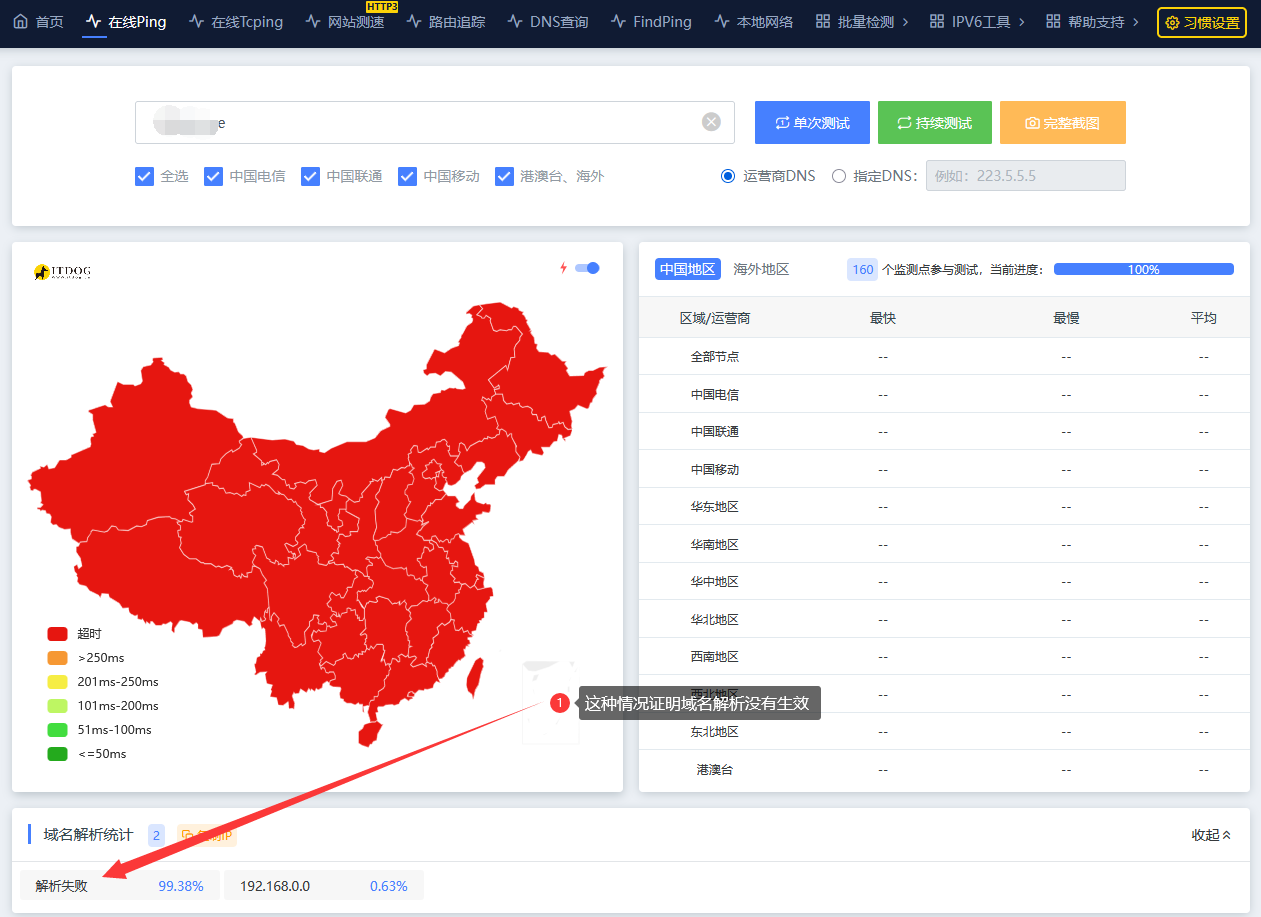Click the home icon in navigation bar

[x=20, y=21]
